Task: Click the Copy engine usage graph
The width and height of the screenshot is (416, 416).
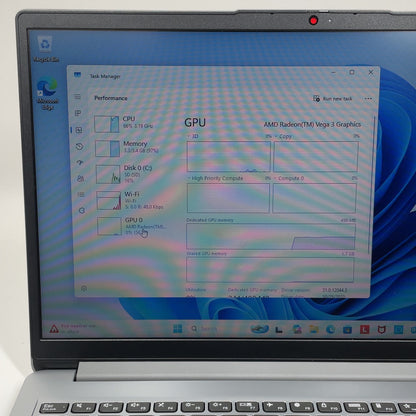Action: point(316,156)
